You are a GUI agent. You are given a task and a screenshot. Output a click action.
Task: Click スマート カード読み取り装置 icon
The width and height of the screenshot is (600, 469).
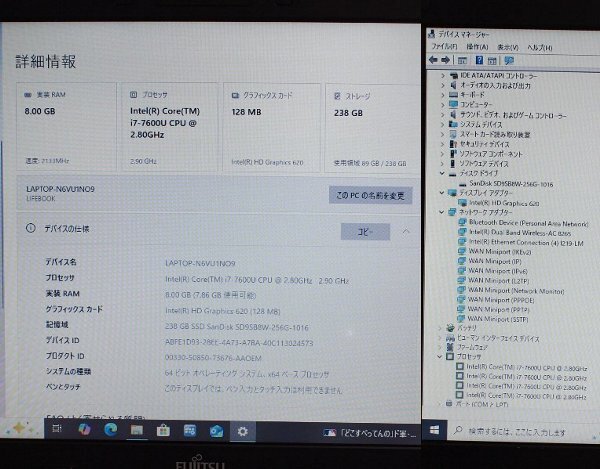453,134
